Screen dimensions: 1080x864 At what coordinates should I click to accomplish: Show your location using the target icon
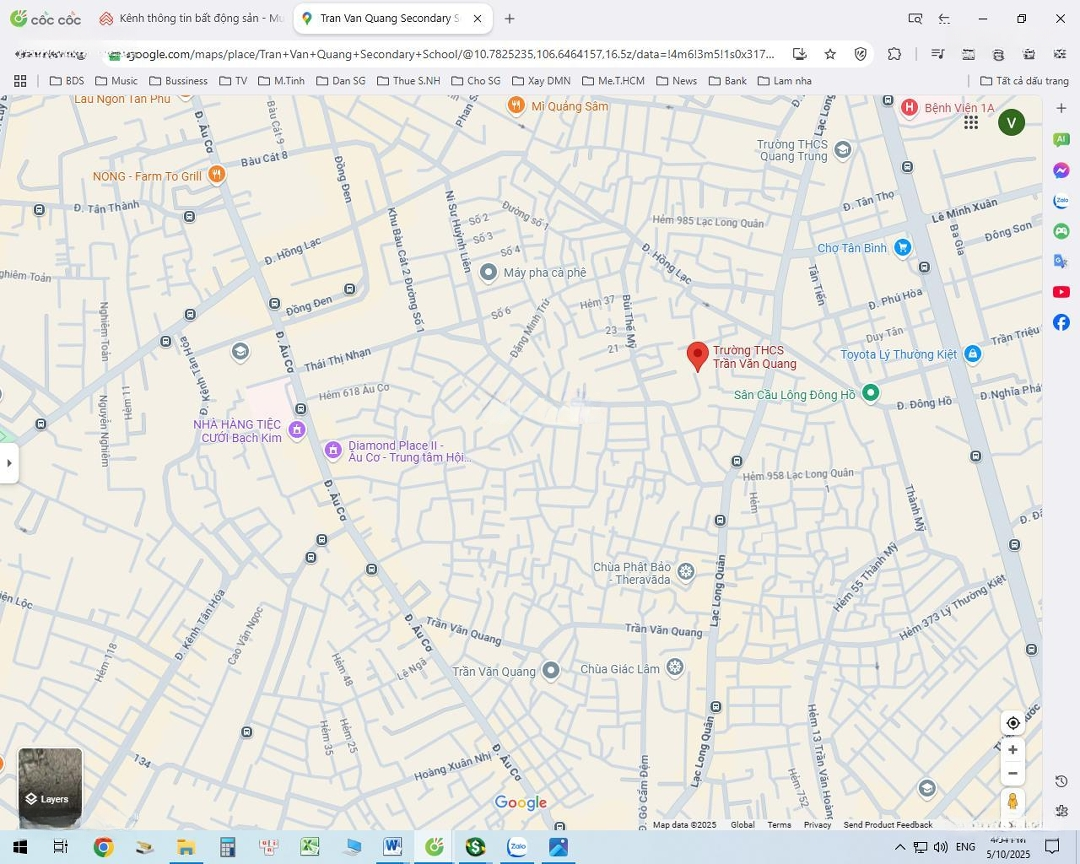(x=1012, y=723)
